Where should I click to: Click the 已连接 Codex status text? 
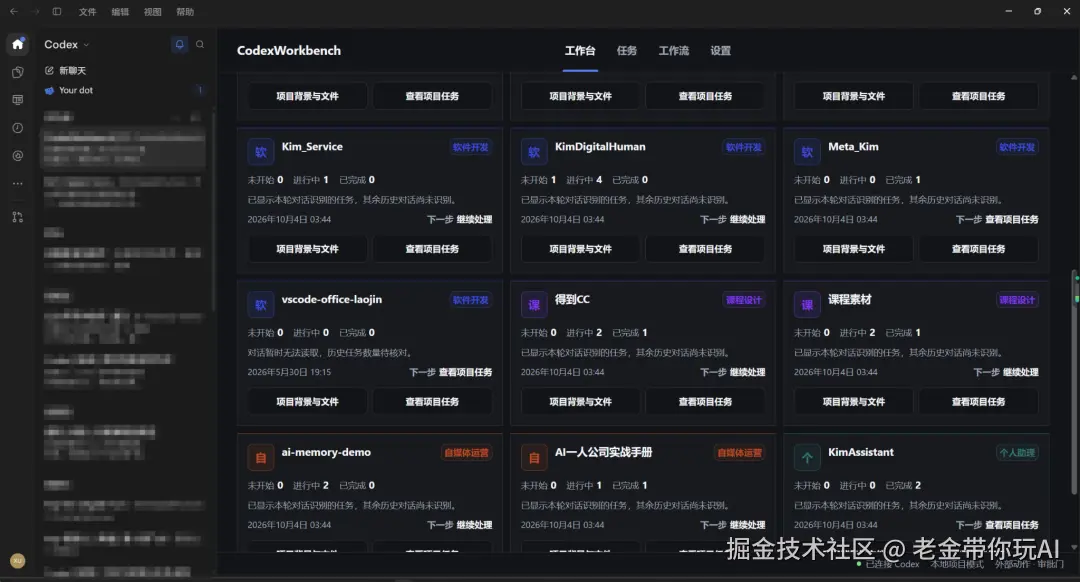[x=892, y=564]
